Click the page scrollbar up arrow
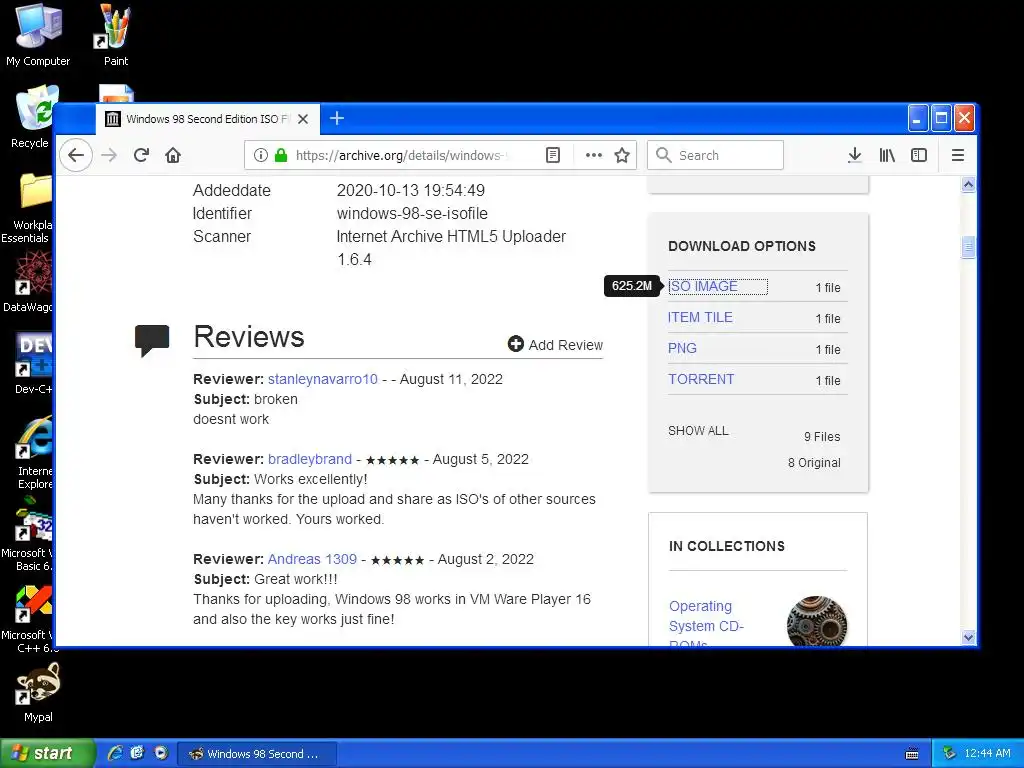1024x768 pixels. 968,185
